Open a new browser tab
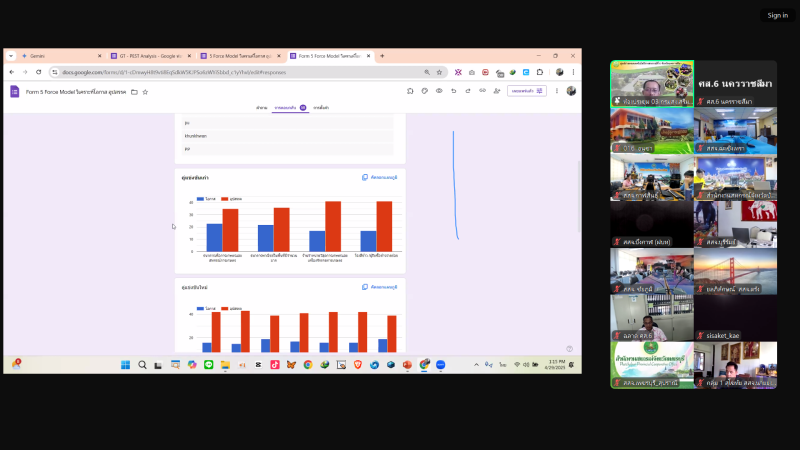Screen dimensions: 800x450 (x=382, y=56)
